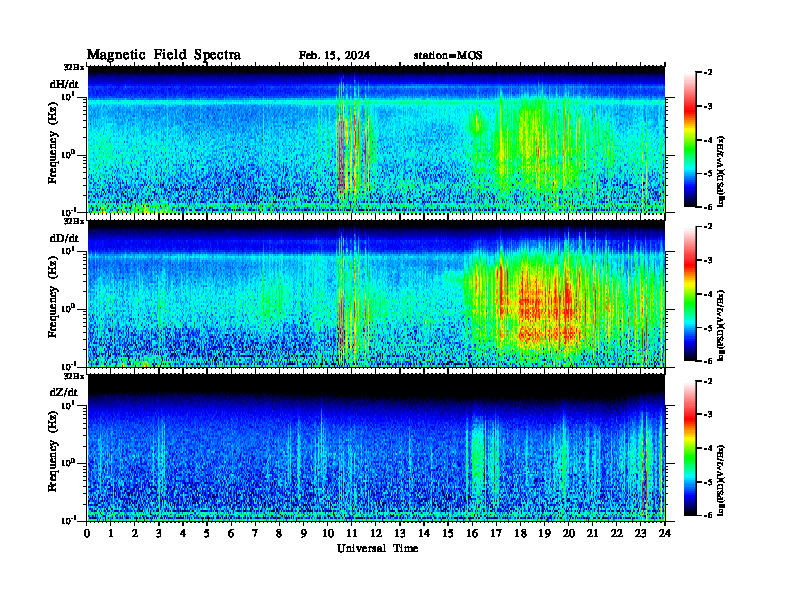This screenshot has height=612, width=792.
Task: Click the PSD units label beside dZ/dt color scale
Action: point(721,480)
